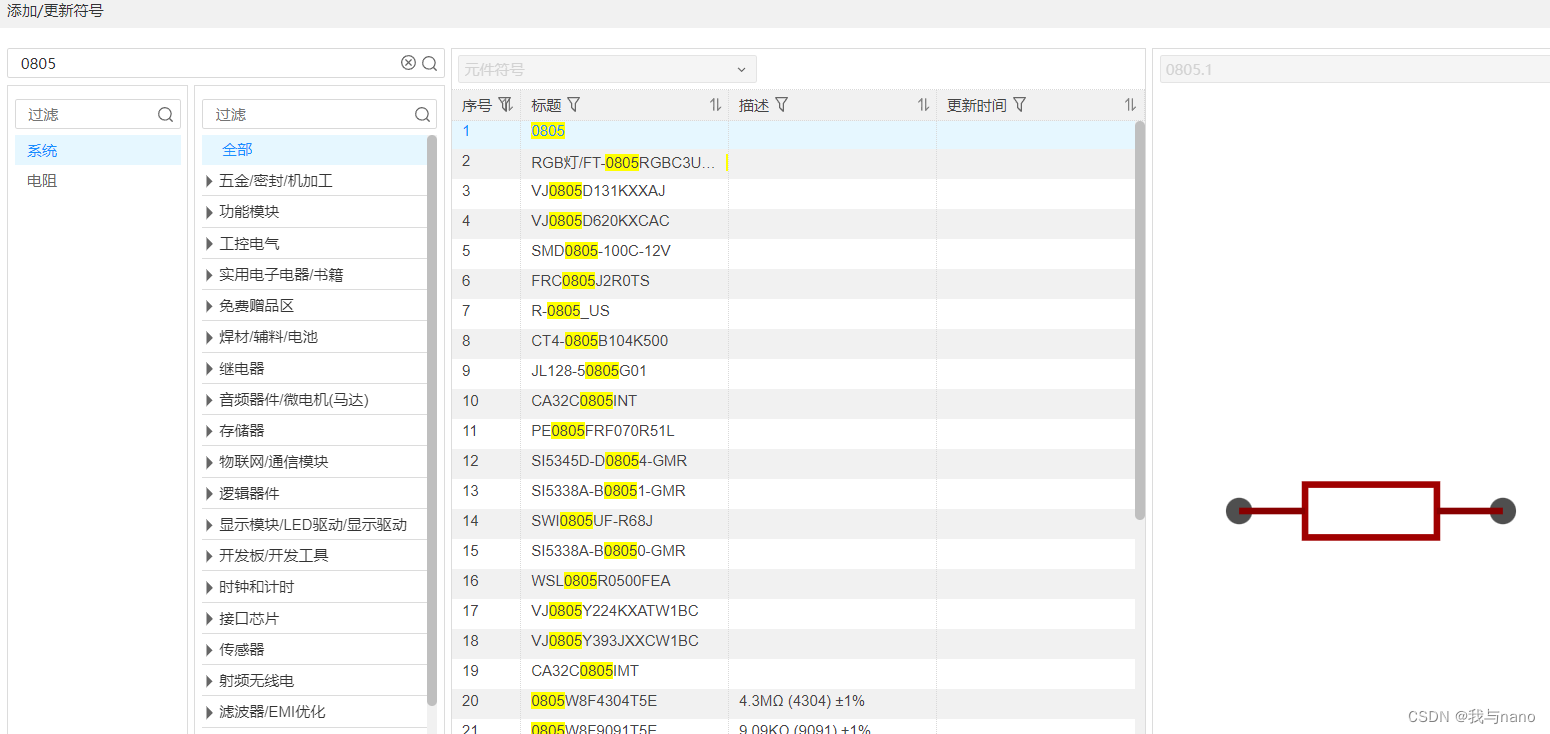Expand the 存储器 category arrow
1550x734 pixels.
click(209, 431)
